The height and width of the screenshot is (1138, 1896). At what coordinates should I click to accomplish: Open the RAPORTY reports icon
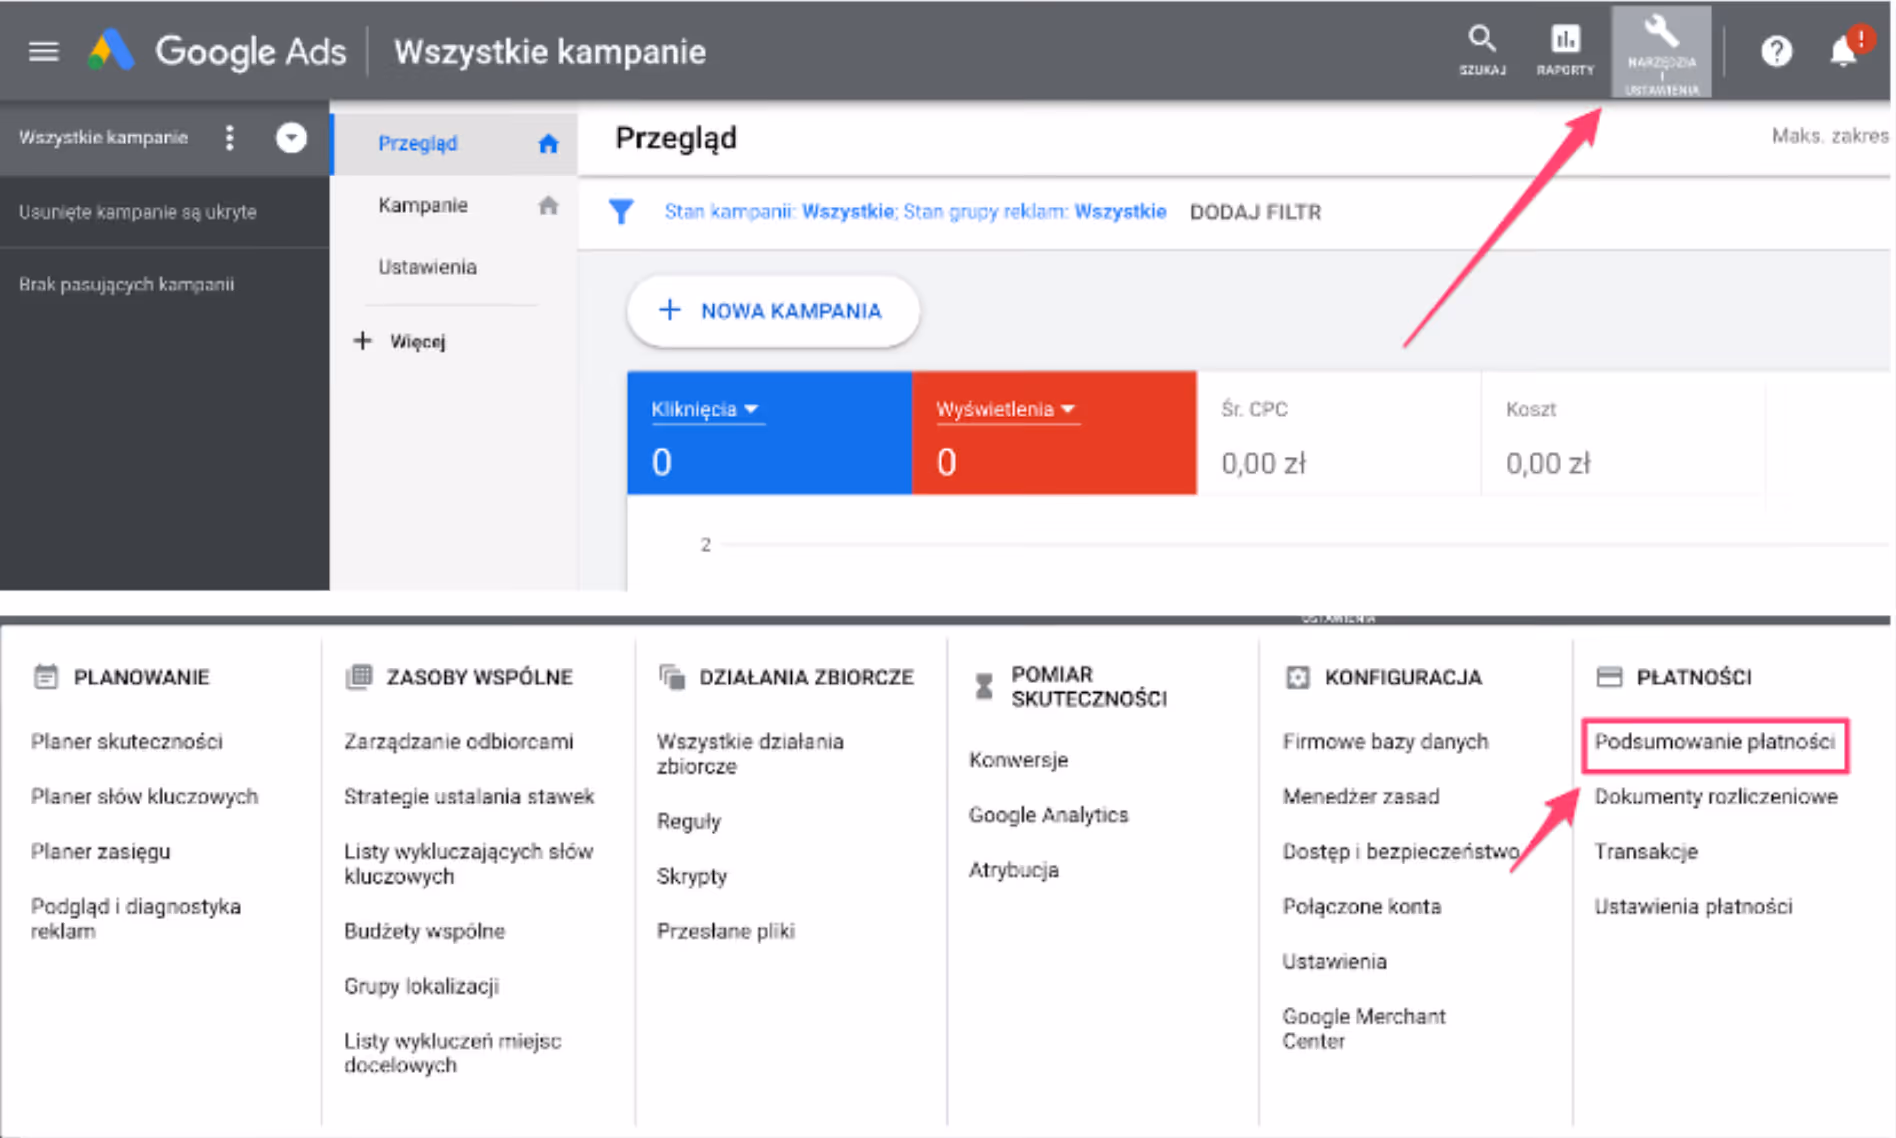[1565, 50]
